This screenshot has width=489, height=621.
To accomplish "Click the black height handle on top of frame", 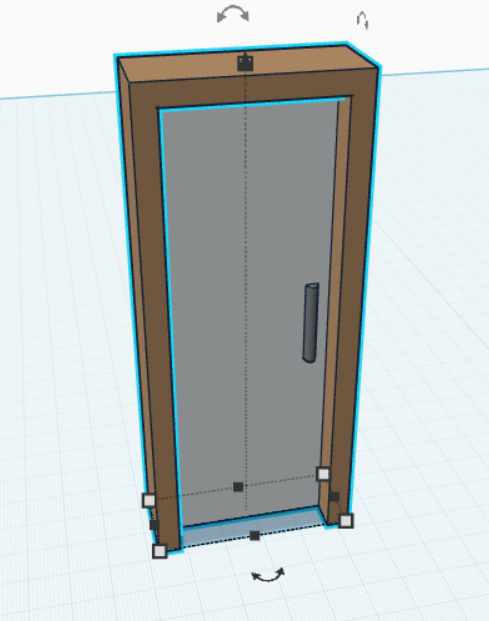I will (x=245, y=63).
